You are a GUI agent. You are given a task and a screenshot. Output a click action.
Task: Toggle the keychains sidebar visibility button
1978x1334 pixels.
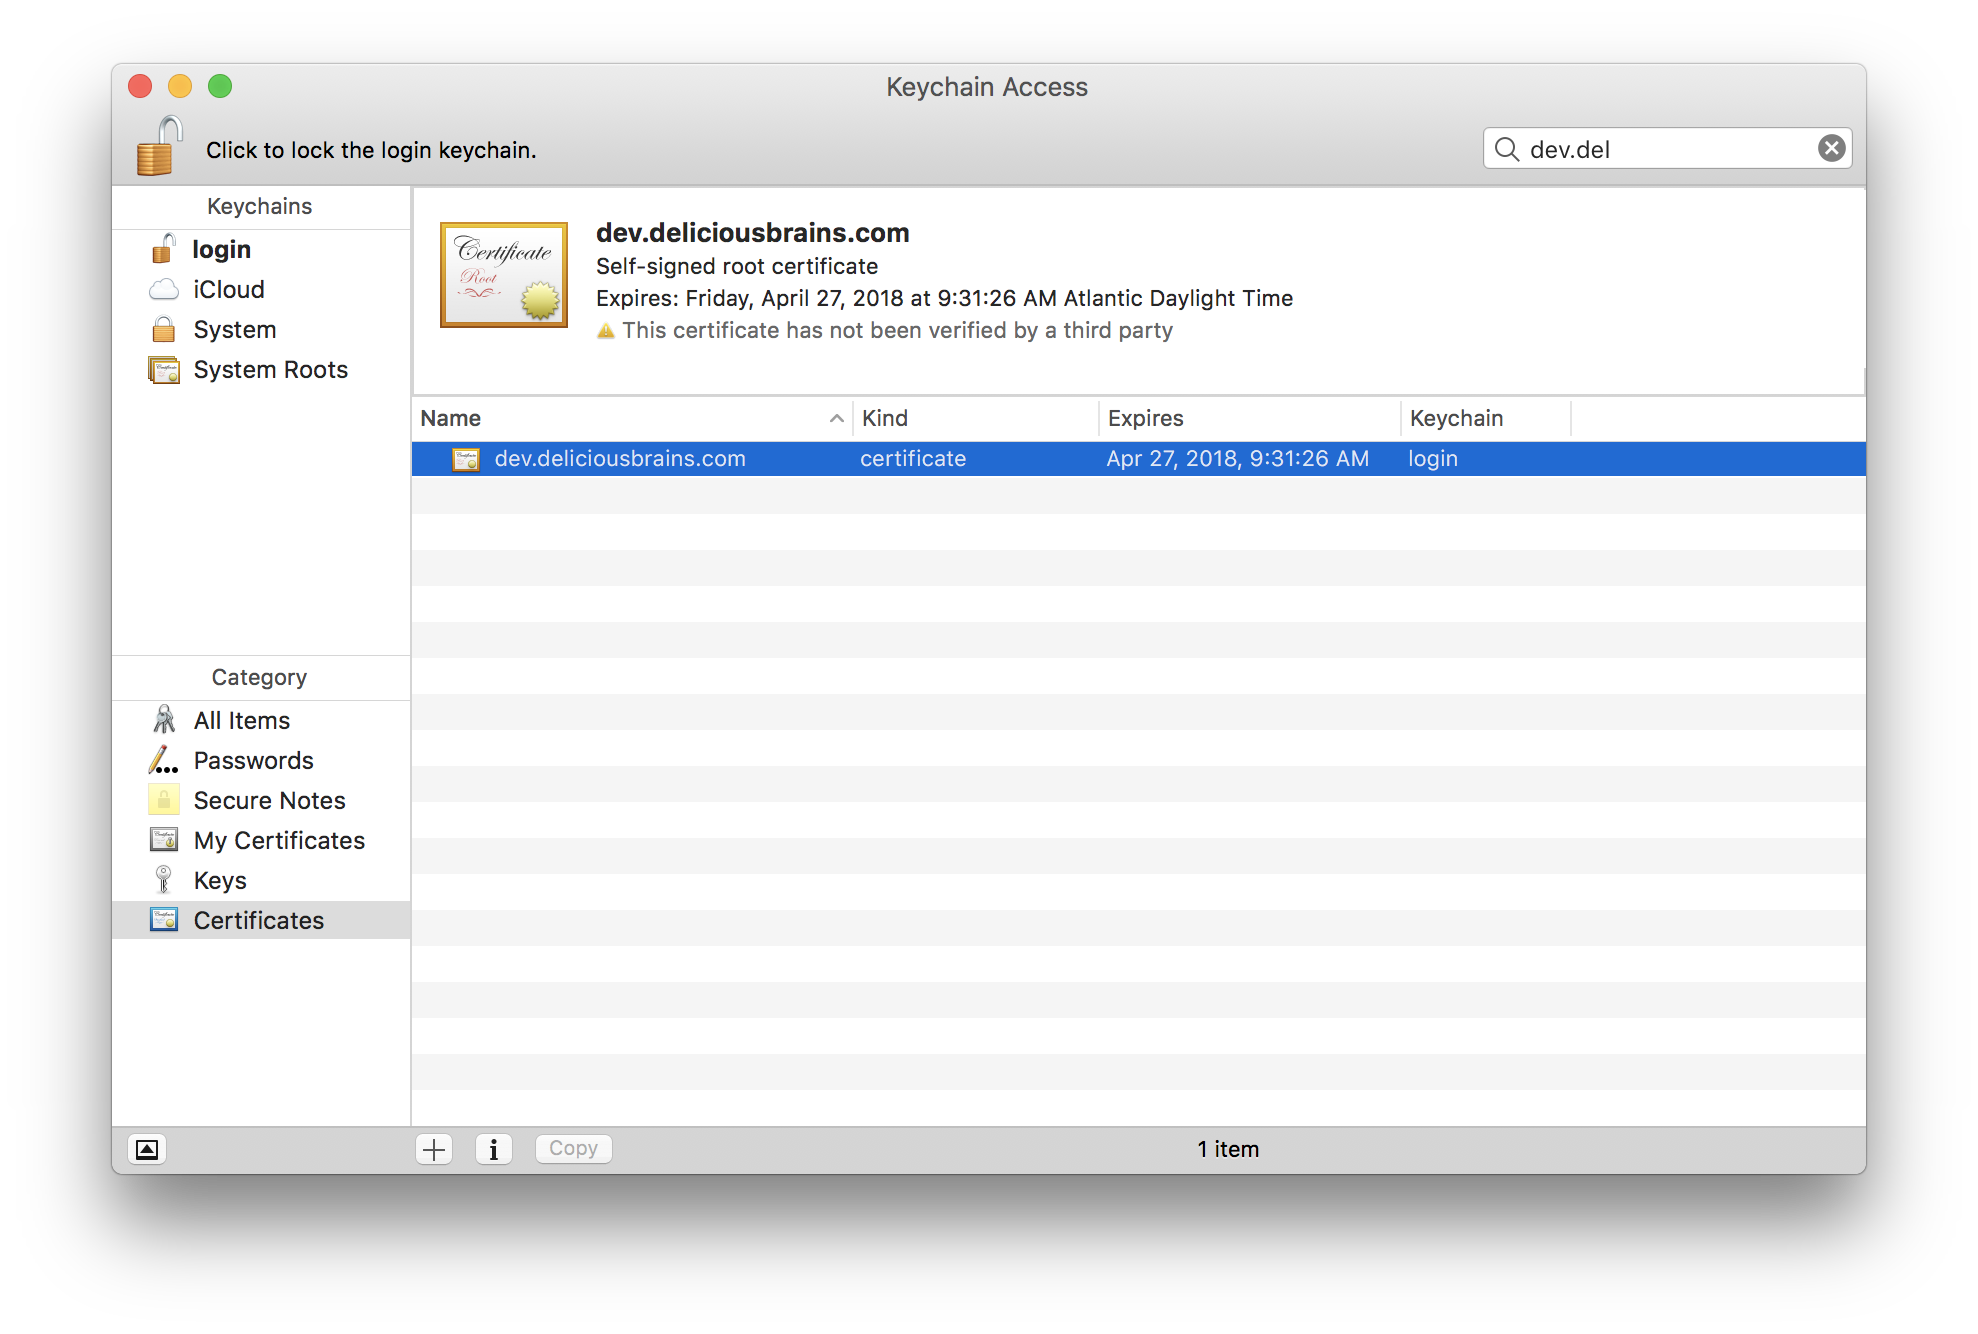point(147,1150)
